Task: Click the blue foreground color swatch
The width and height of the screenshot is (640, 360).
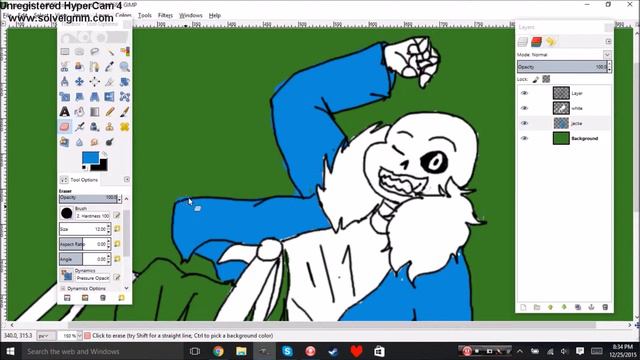Action: [x=90, y=158]
